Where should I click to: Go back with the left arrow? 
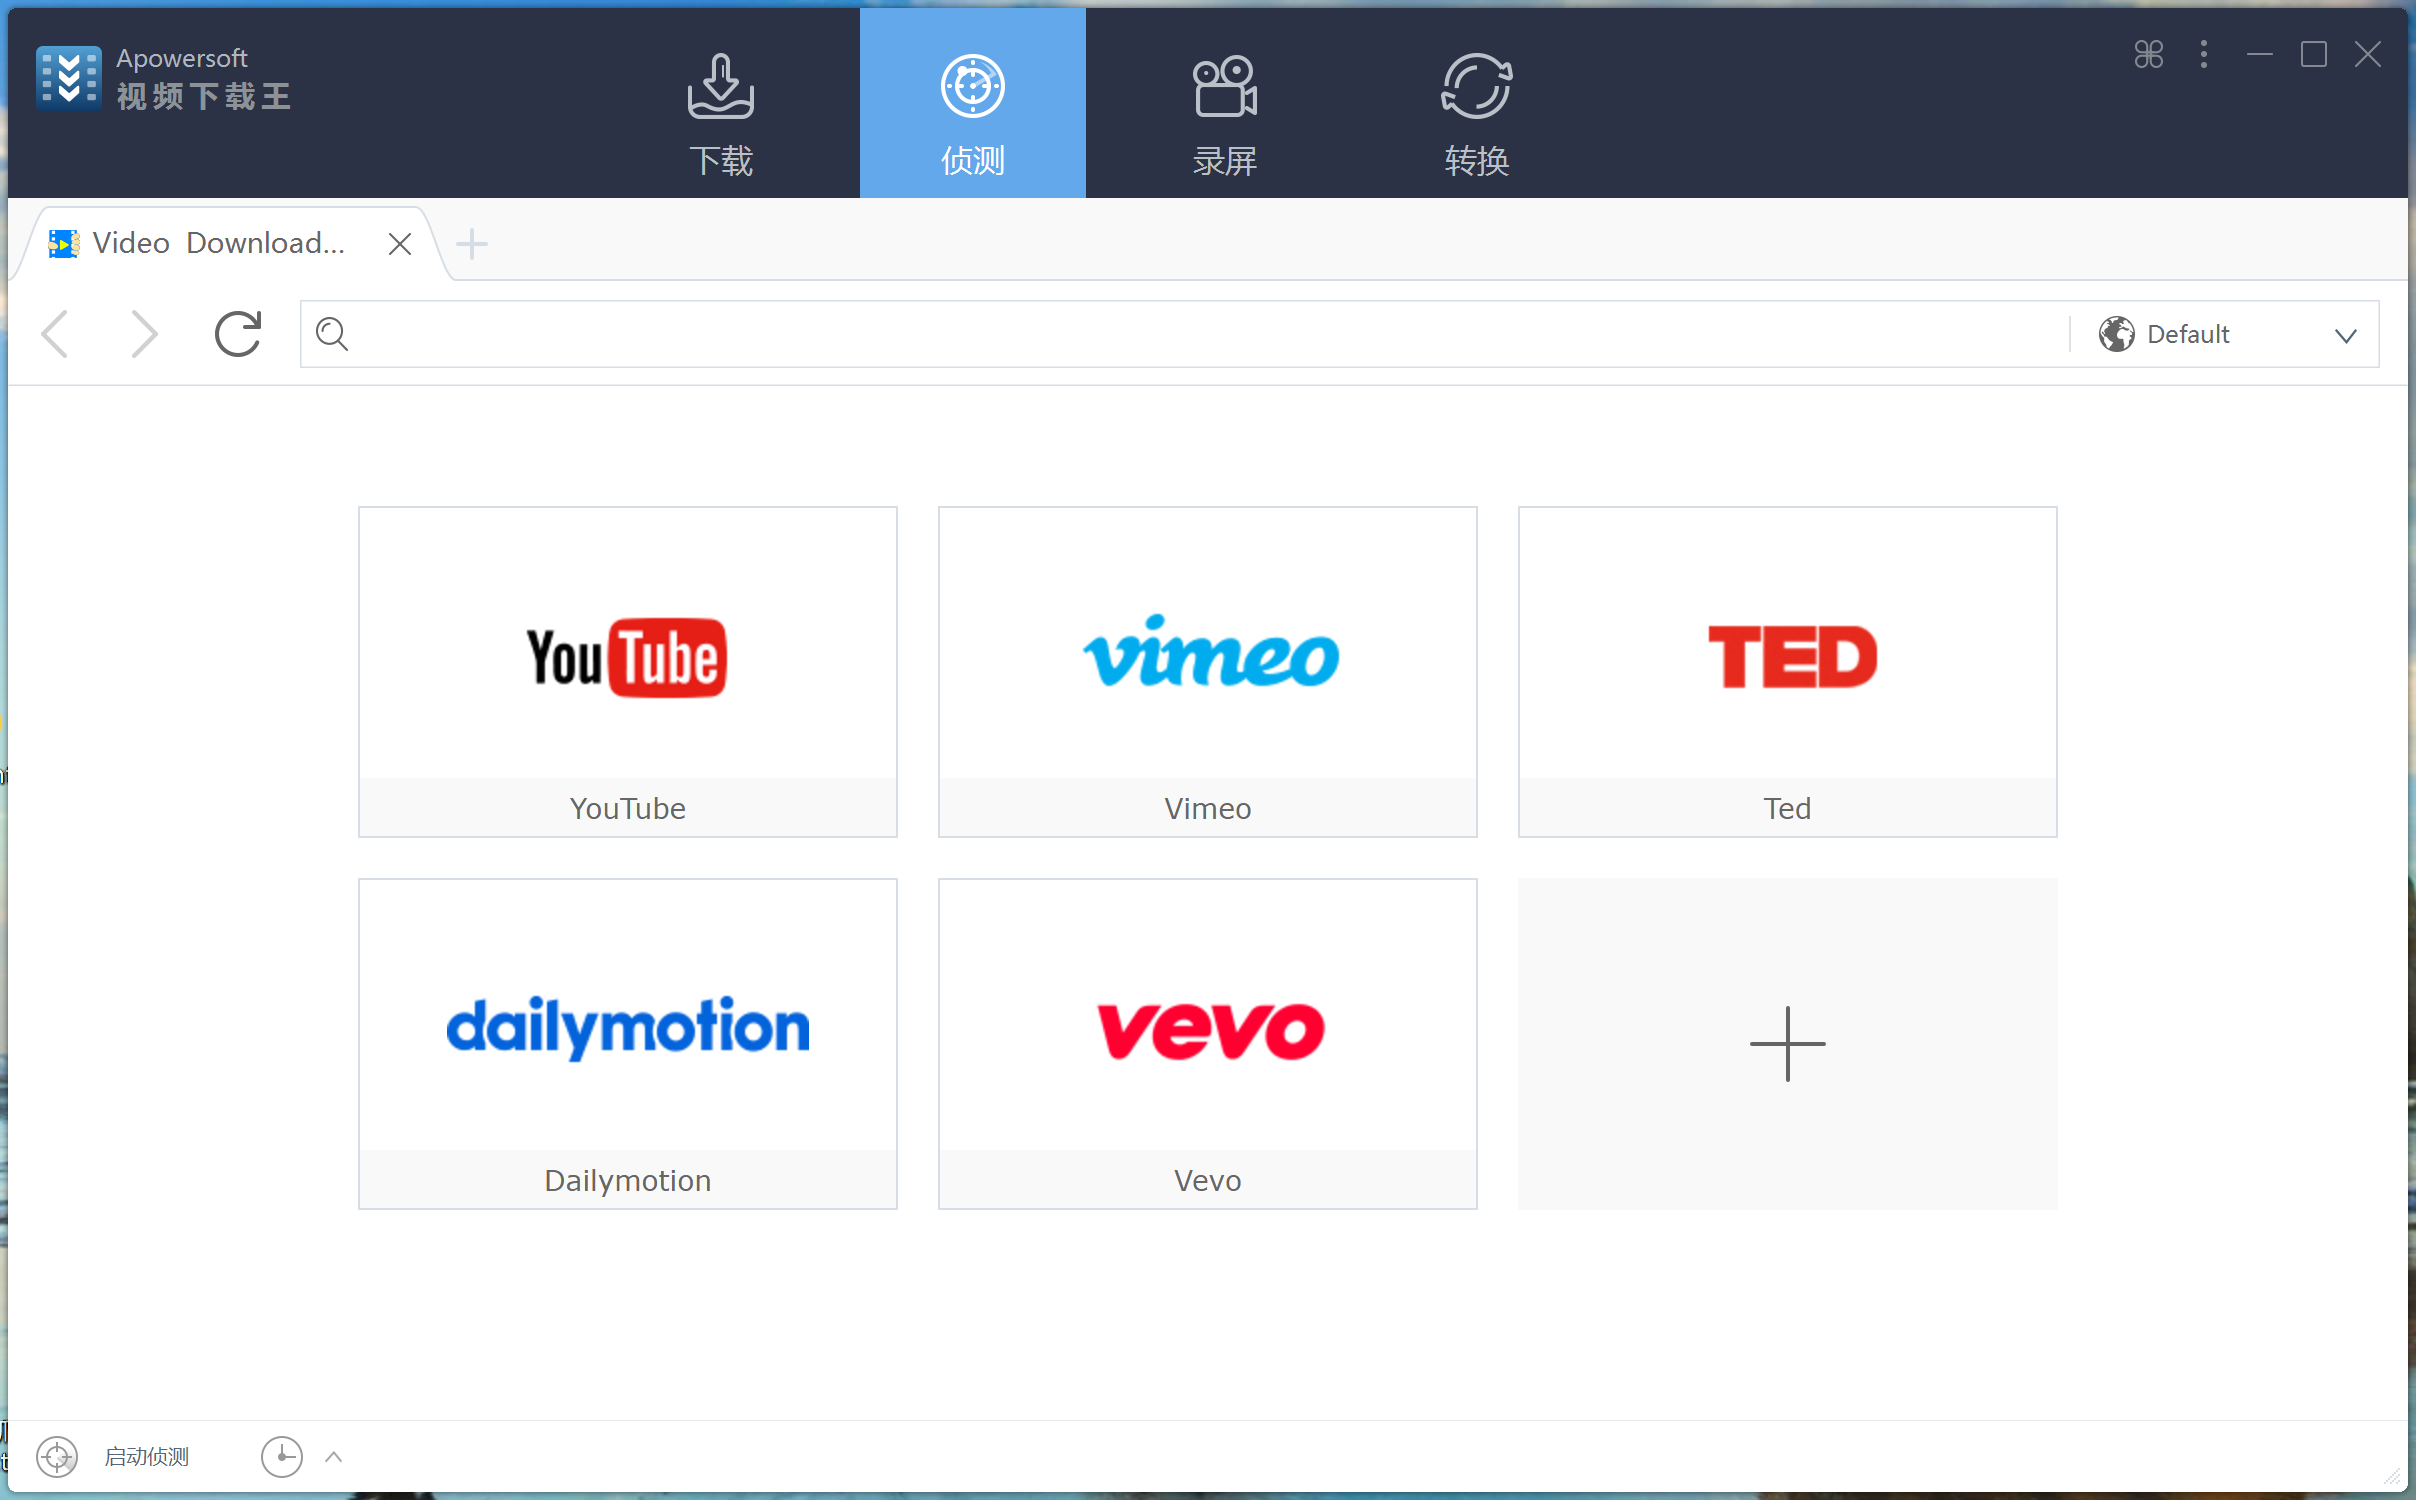56,333
